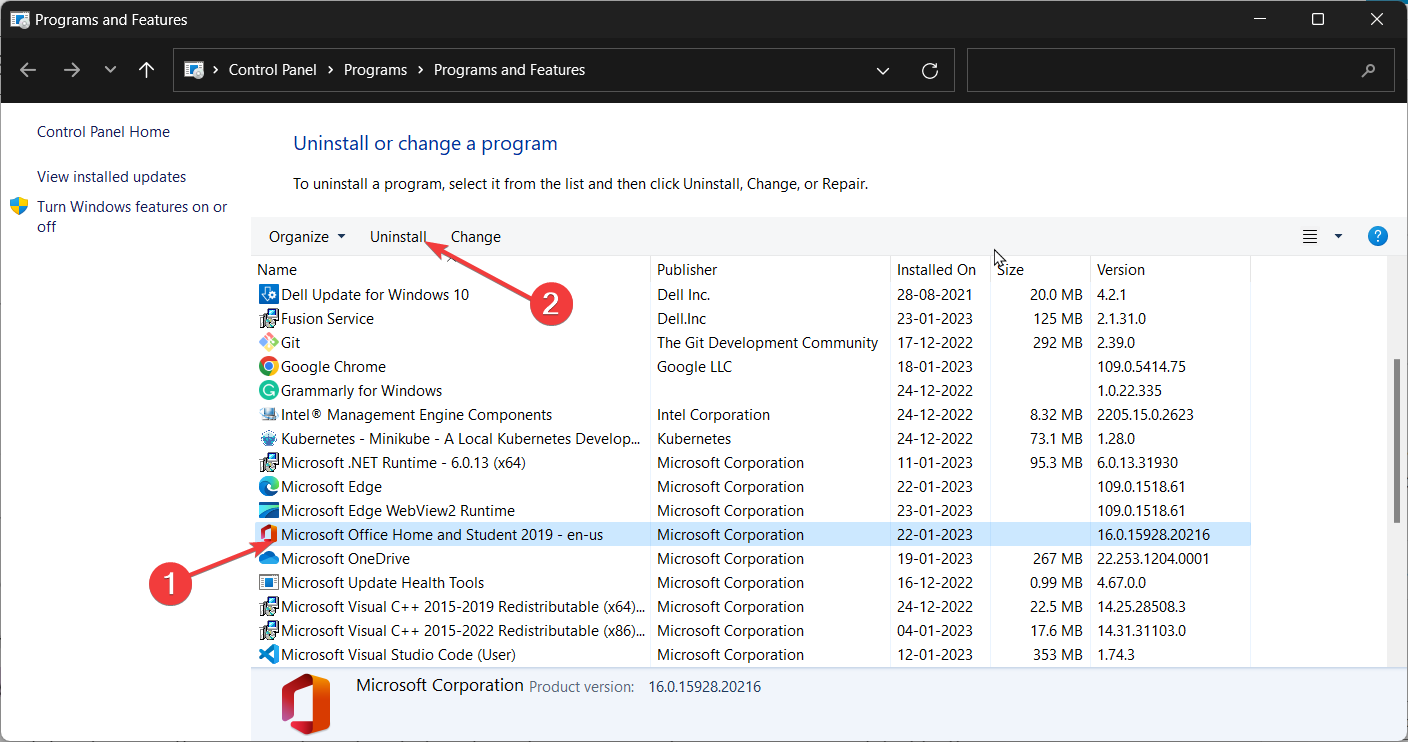The height and width of the screenshot is (742, 1408).
Task: Expand the address bar history dropdown
Action: point(883,70)
